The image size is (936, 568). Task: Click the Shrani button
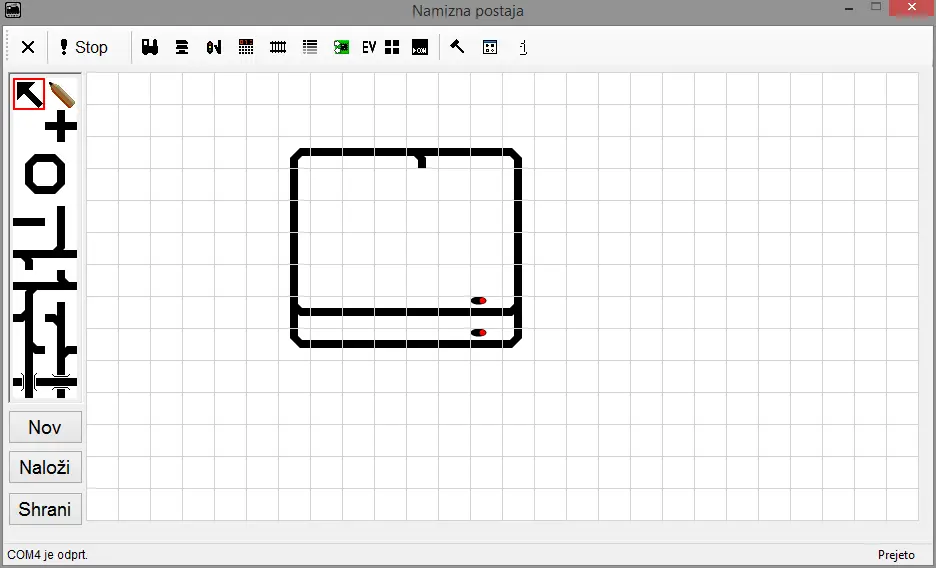pos(45,509)
